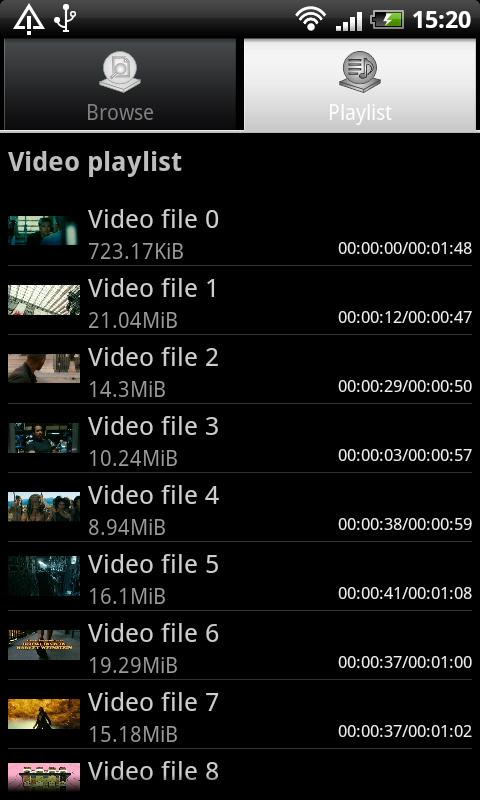
Task: Tap the signal strength icon
Action: point(349,21)
